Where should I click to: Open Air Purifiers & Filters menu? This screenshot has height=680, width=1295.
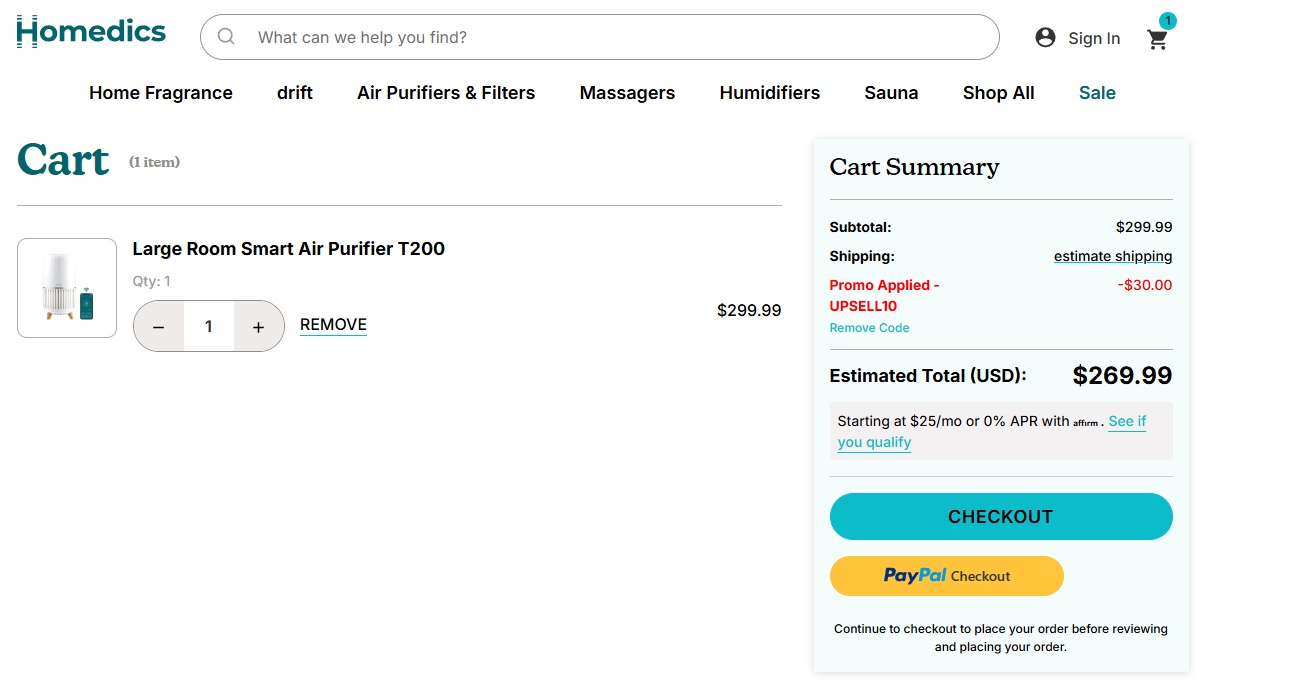pos(446,93)
